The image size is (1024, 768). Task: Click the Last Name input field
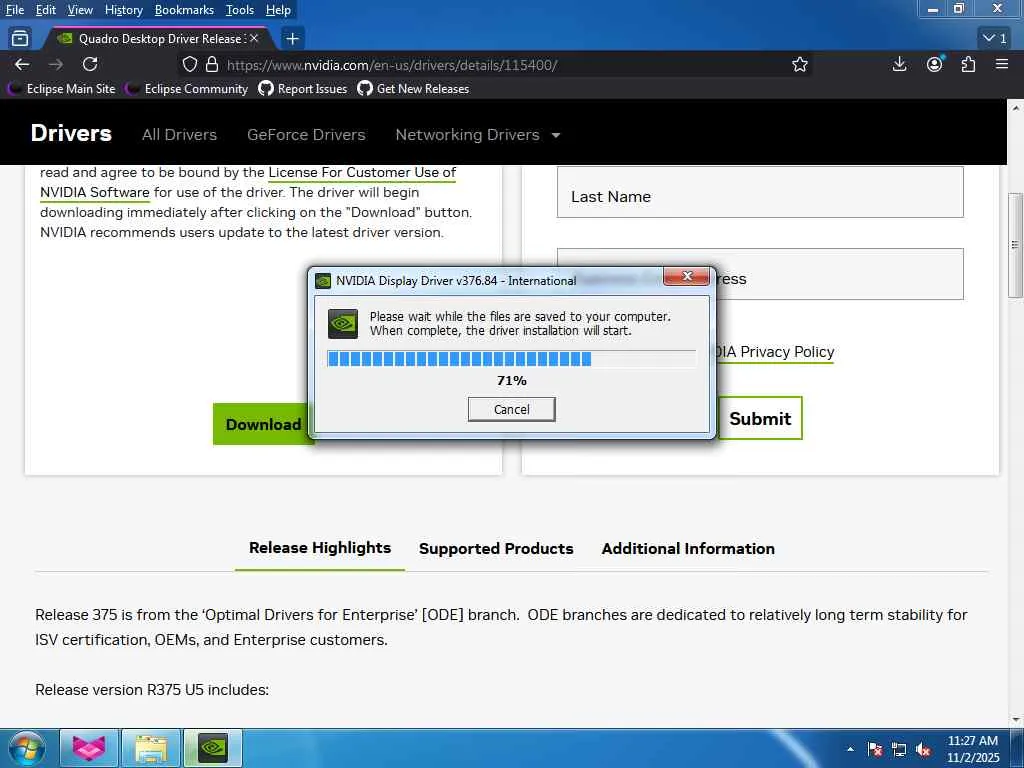760,192
